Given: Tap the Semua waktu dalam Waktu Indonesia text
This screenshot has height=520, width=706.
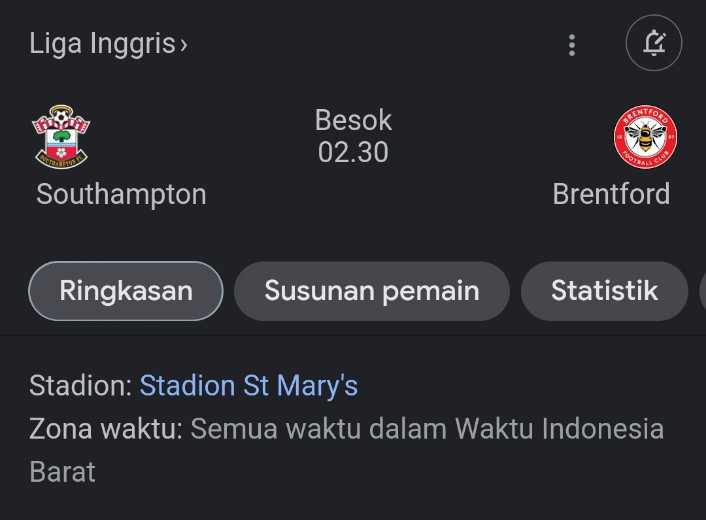Looking at the screenshot, I should (427, 428).
